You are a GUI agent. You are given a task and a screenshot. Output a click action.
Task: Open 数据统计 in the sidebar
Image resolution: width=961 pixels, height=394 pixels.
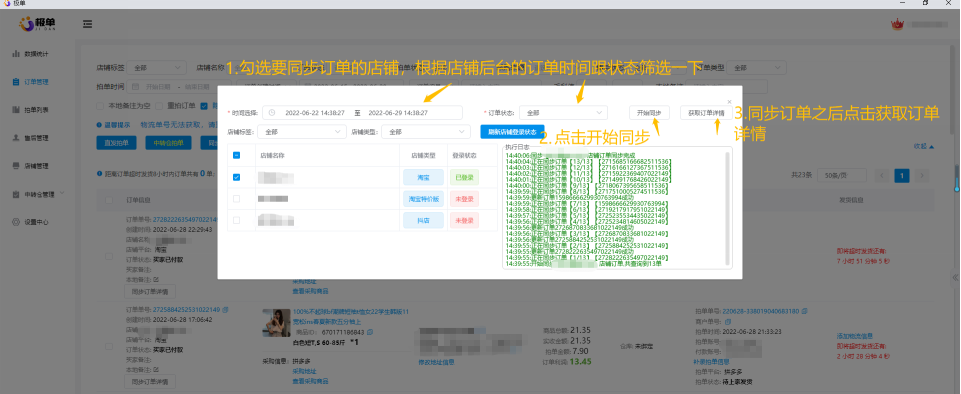36,54
